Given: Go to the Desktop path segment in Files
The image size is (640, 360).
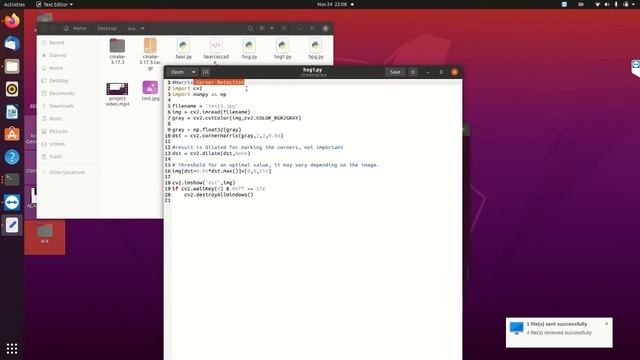Looking at the screenshot, I should click(107, 28).
